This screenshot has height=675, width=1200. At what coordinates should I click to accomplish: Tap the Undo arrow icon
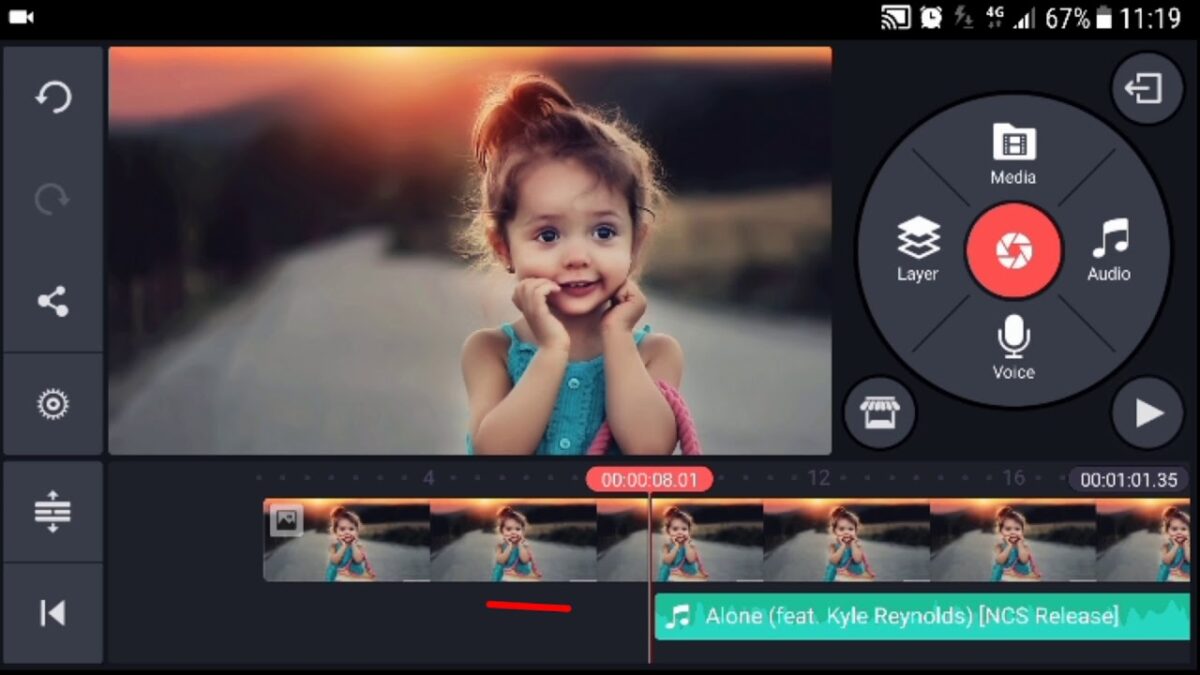[53, 98]
